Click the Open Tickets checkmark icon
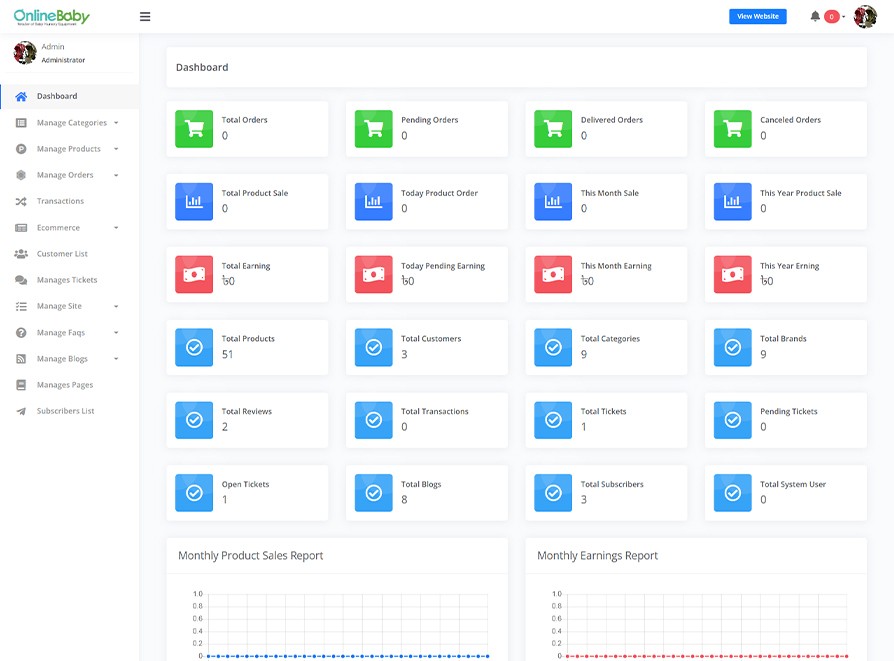 click(194, 492)
